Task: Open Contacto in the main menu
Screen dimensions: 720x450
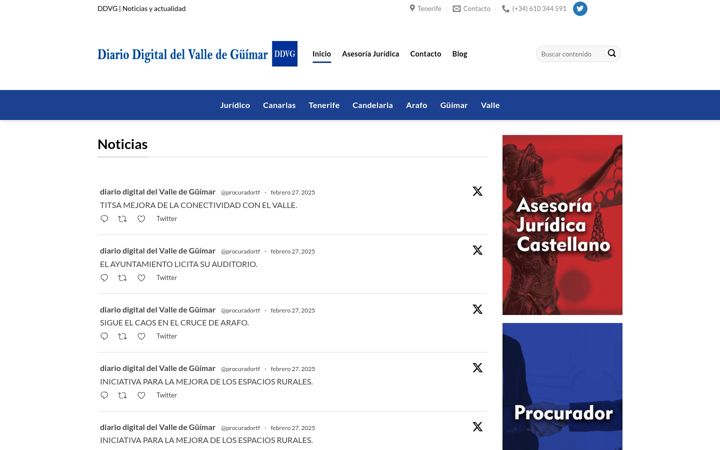Action: [x=426, y=54]
